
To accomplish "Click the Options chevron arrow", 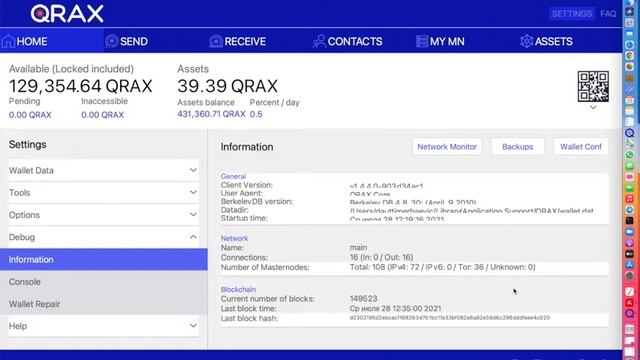I will pyautogui.click(x=193, y=214).
